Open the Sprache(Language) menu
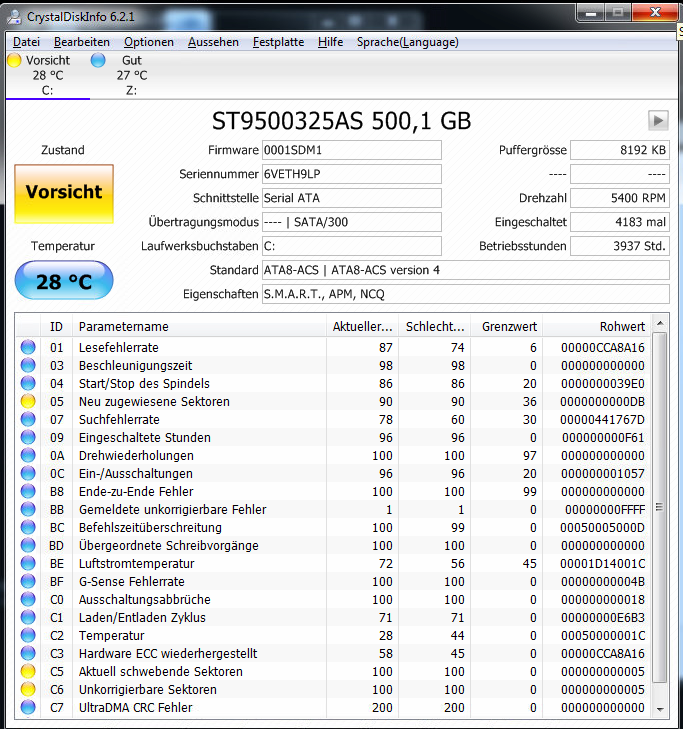Image resolution: width=683 pixels, height=729 pixels. (x=407, y=42)
